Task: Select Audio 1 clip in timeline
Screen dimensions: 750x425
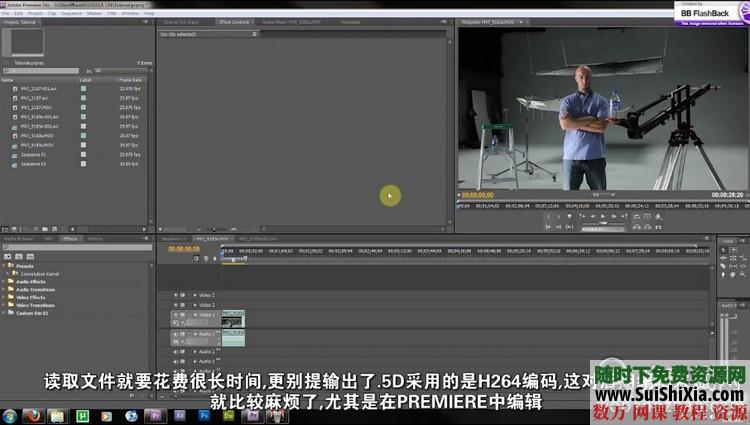Action: (233, 338)
